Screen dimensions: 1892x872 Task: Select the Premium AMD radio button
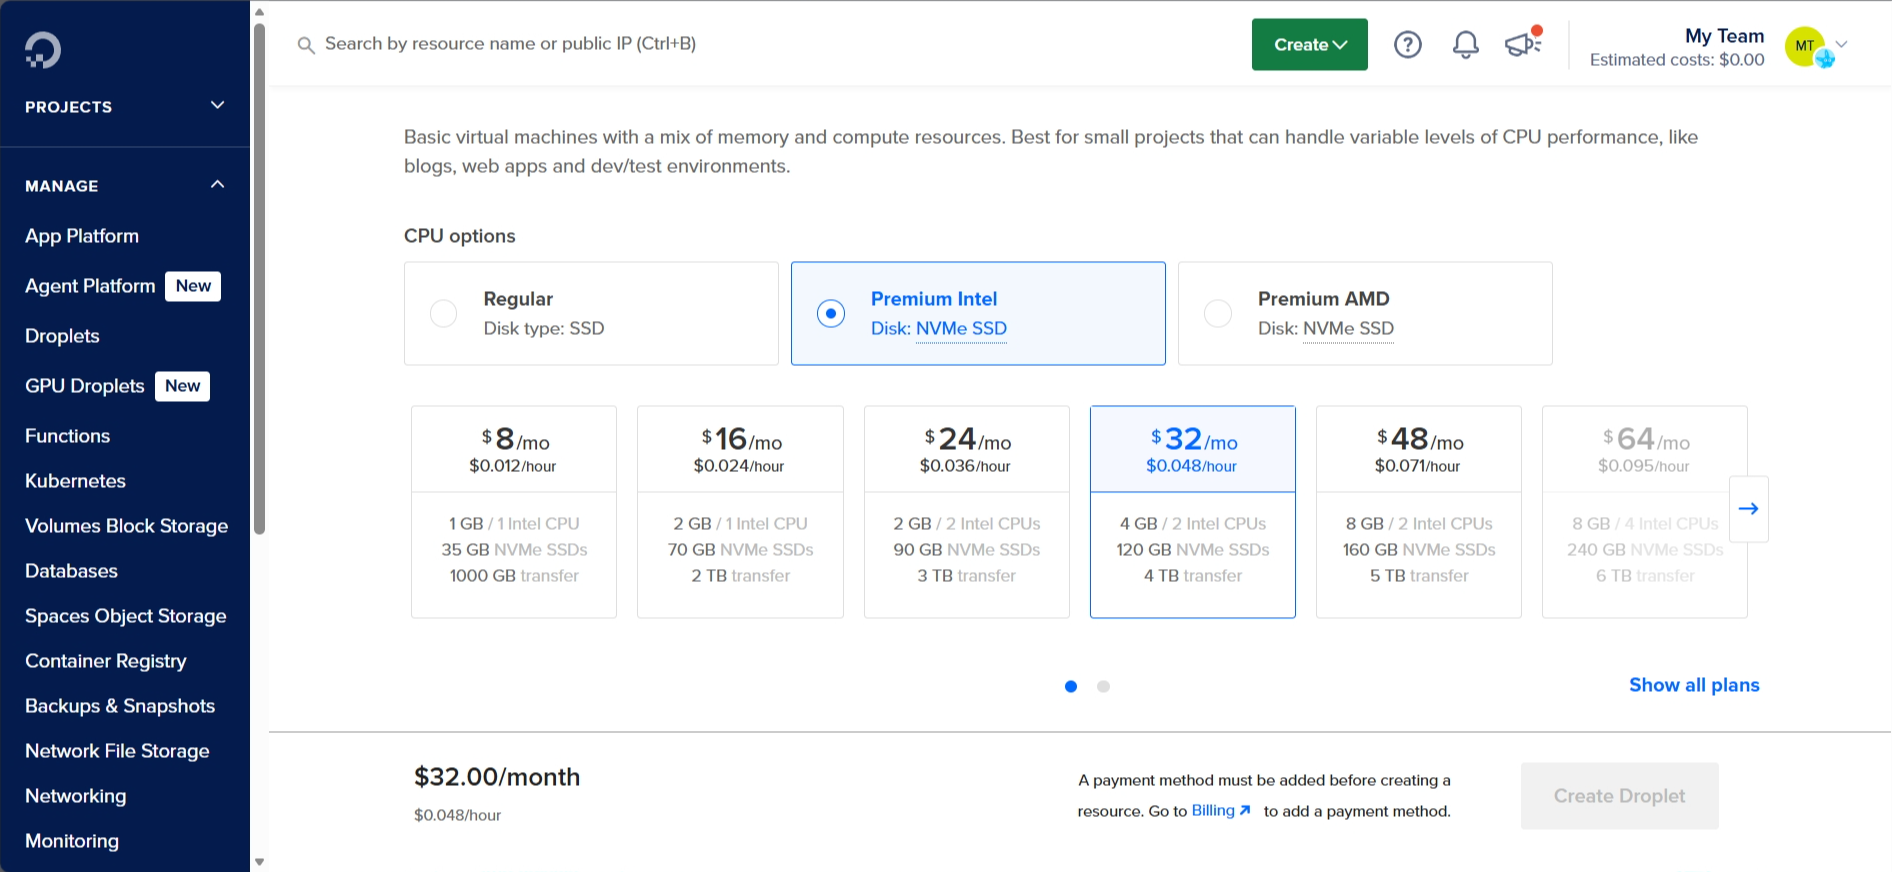click(x=1218, y=313)
